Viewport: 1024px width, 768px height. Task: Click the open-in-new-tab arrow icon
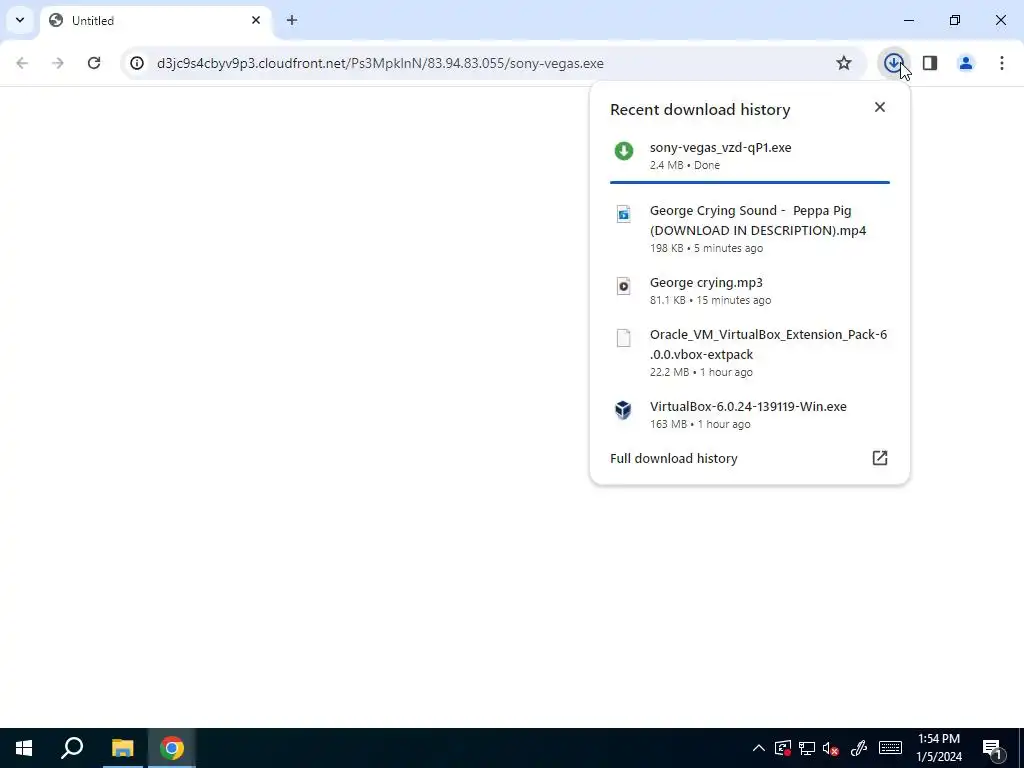pyautogui.click(x=880, y=458)
